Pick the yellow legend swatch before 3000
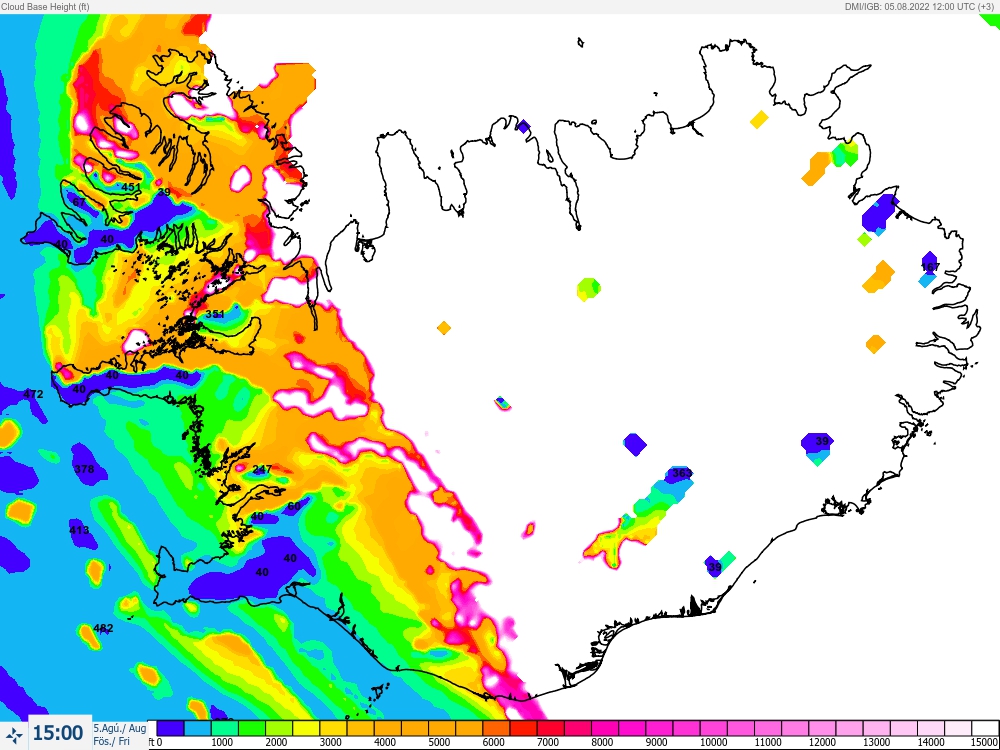 point(305,728)
